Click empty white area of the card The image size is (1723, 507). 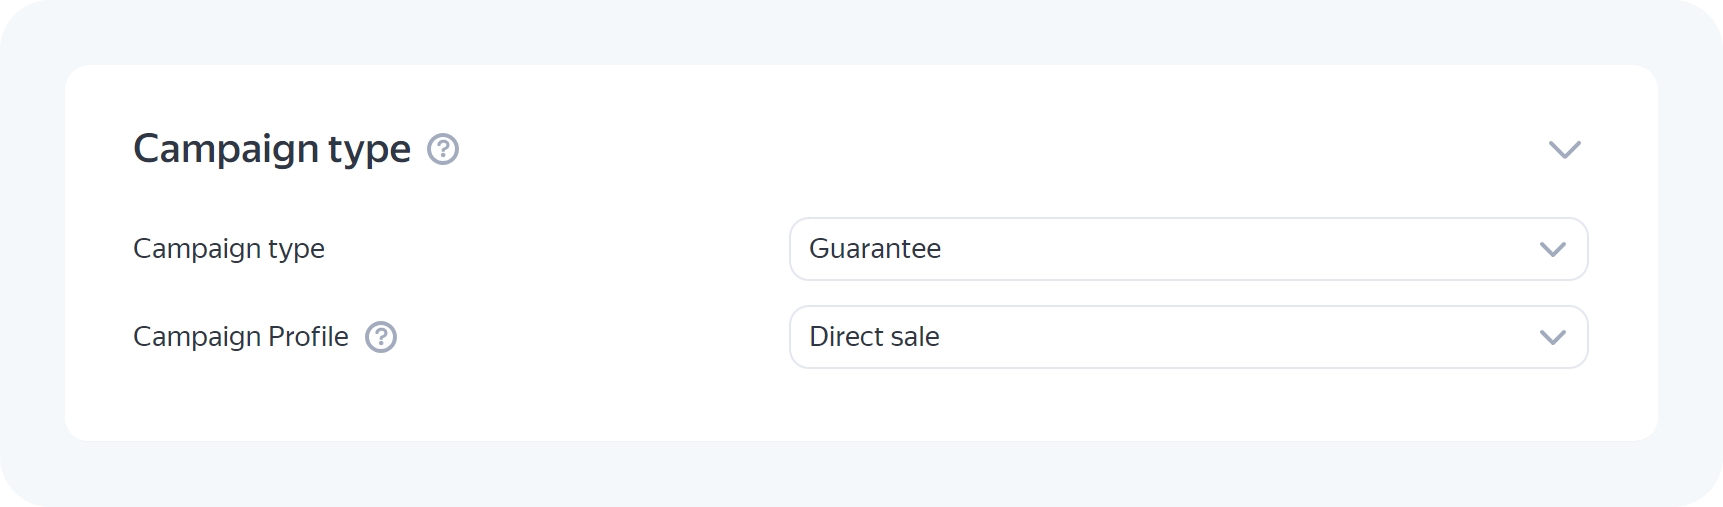(860, 405)
